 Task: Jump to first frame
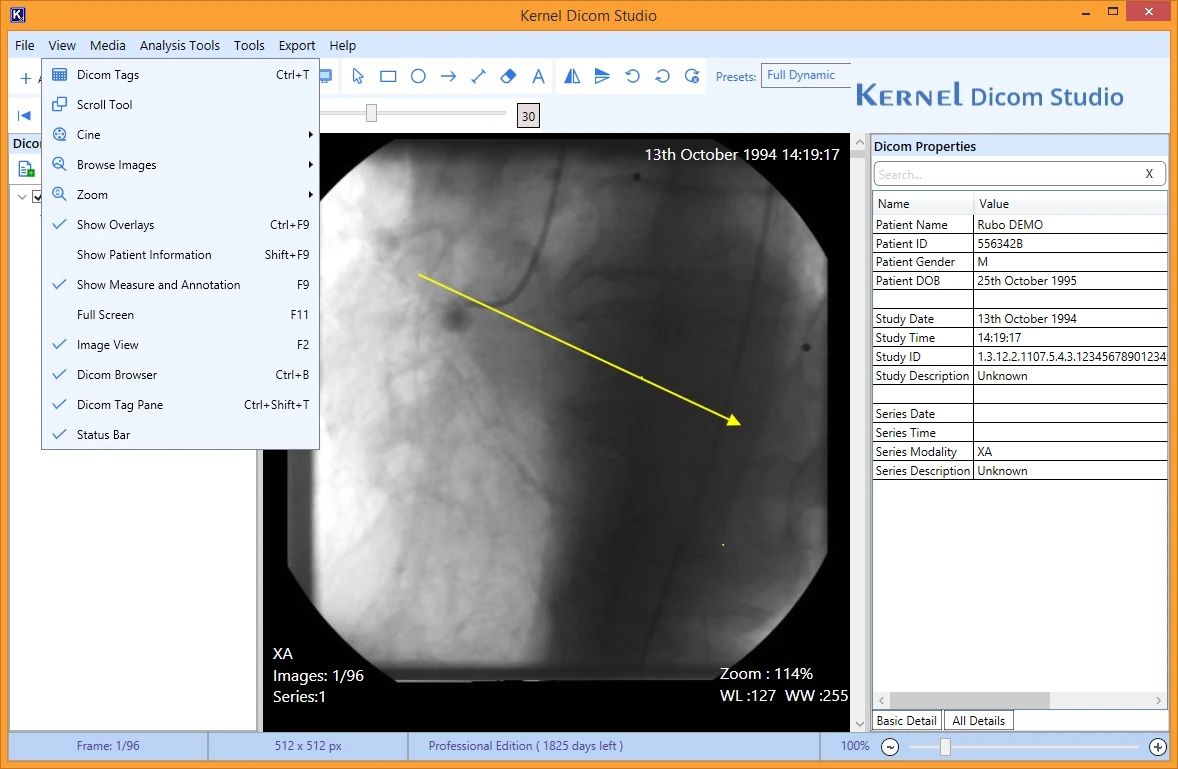click(24, 115)
